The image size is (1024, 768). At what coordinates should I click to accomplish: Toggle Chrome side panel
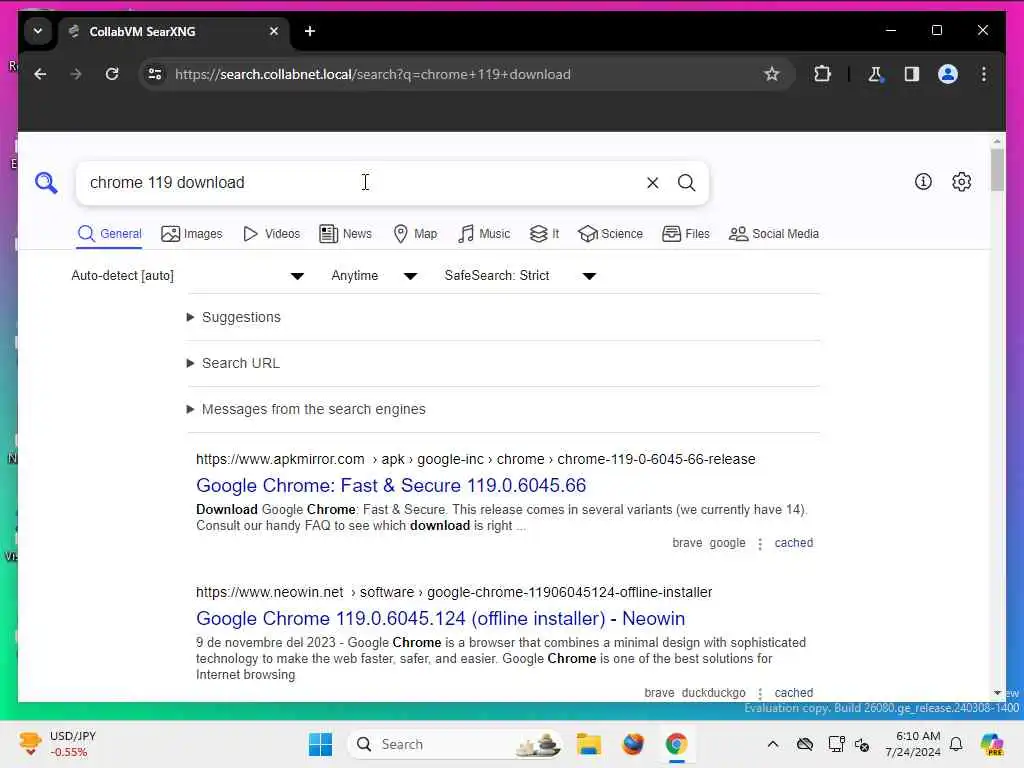(x=912, y=74)
